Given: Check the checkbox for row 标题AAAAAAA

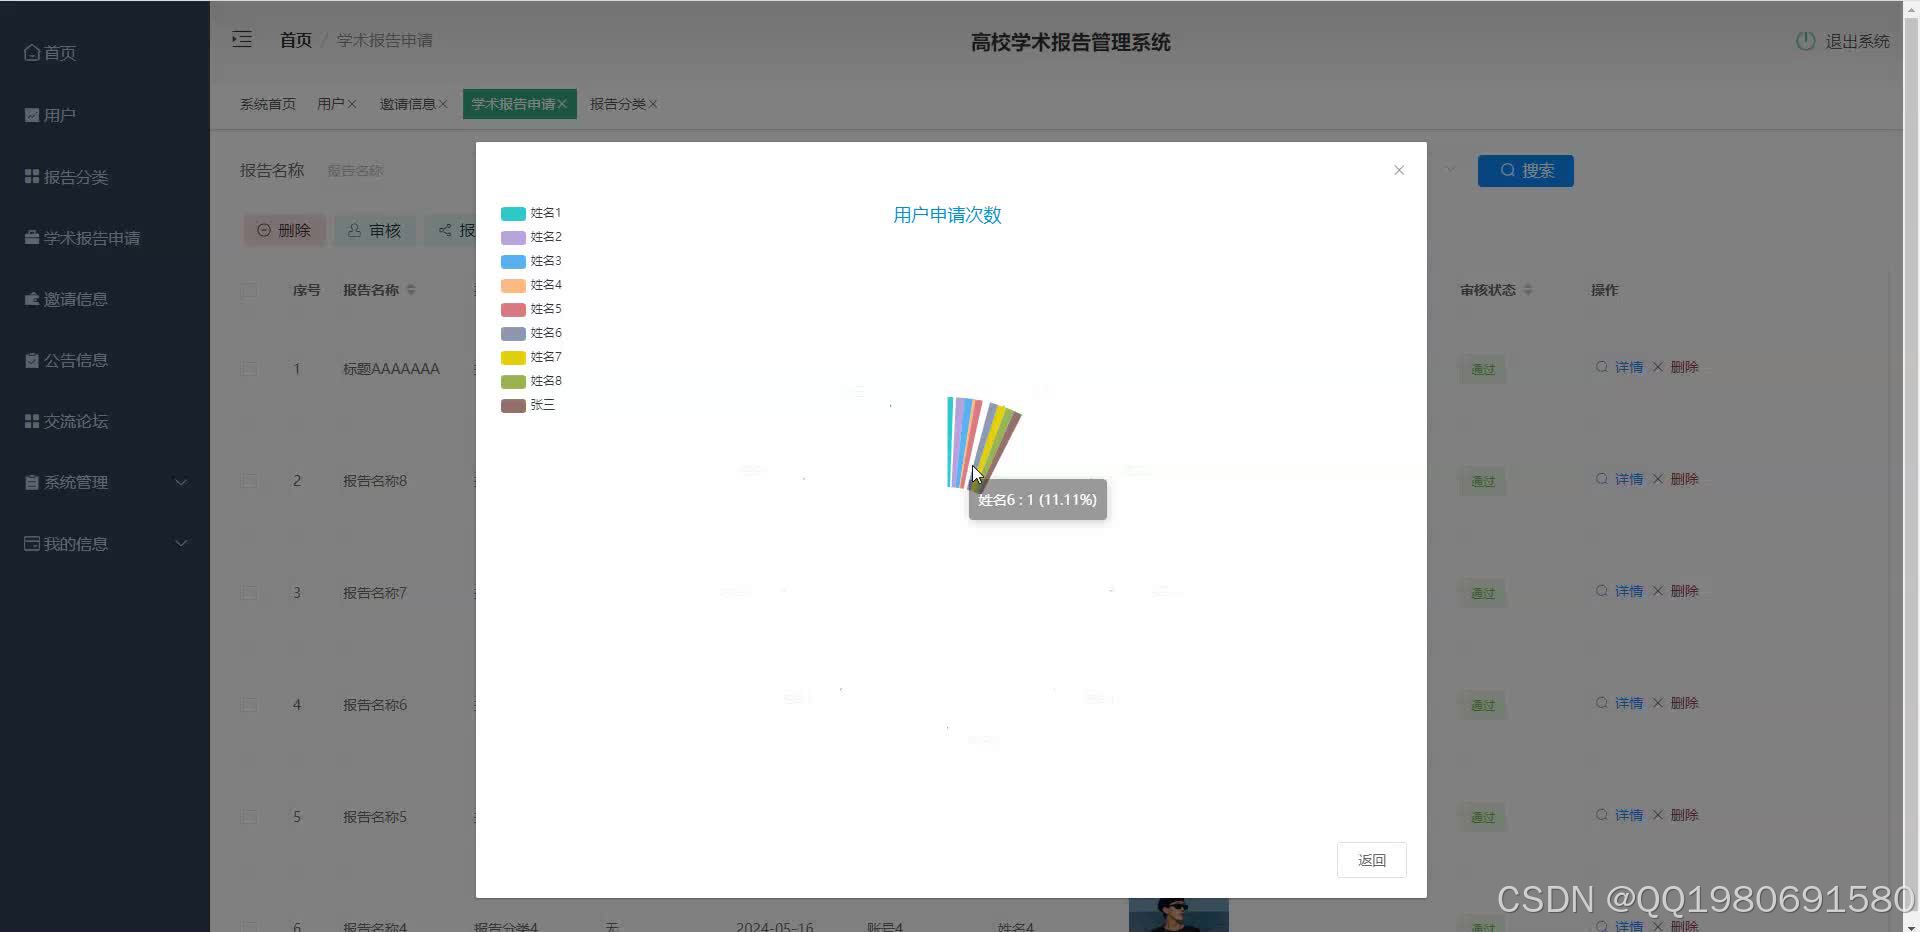Looking at the screenshot, I should 249,368.
